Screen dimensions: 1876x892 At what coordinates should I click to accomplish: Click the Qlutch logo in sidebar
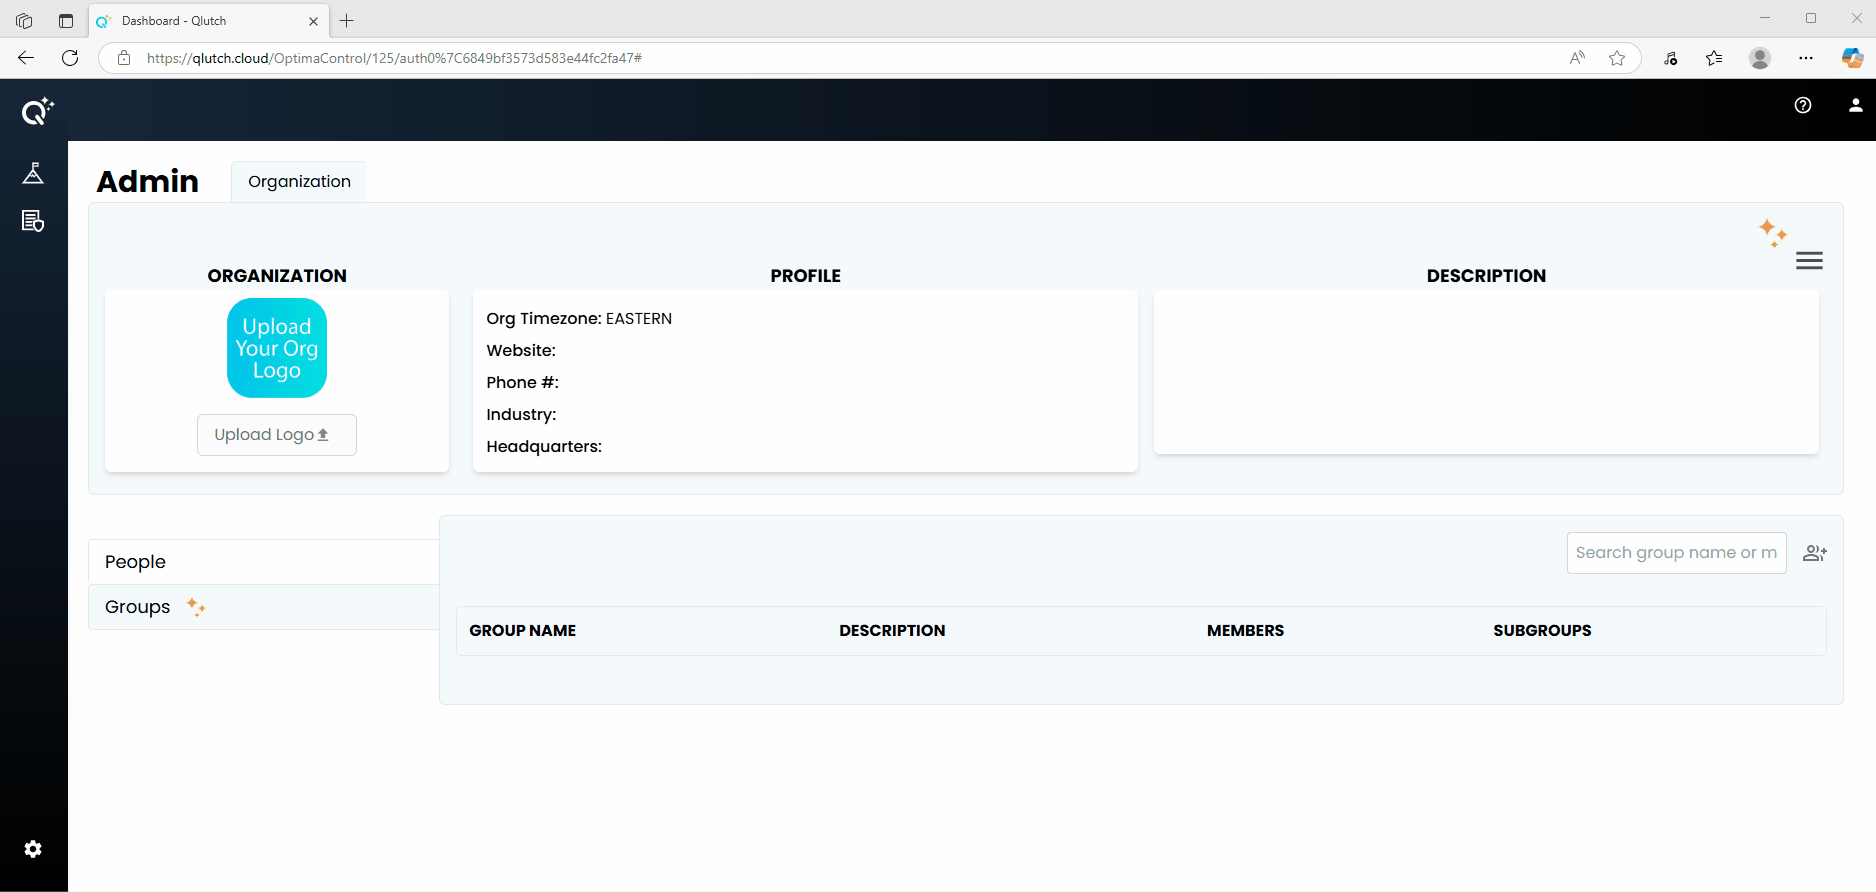pos(37,111)
